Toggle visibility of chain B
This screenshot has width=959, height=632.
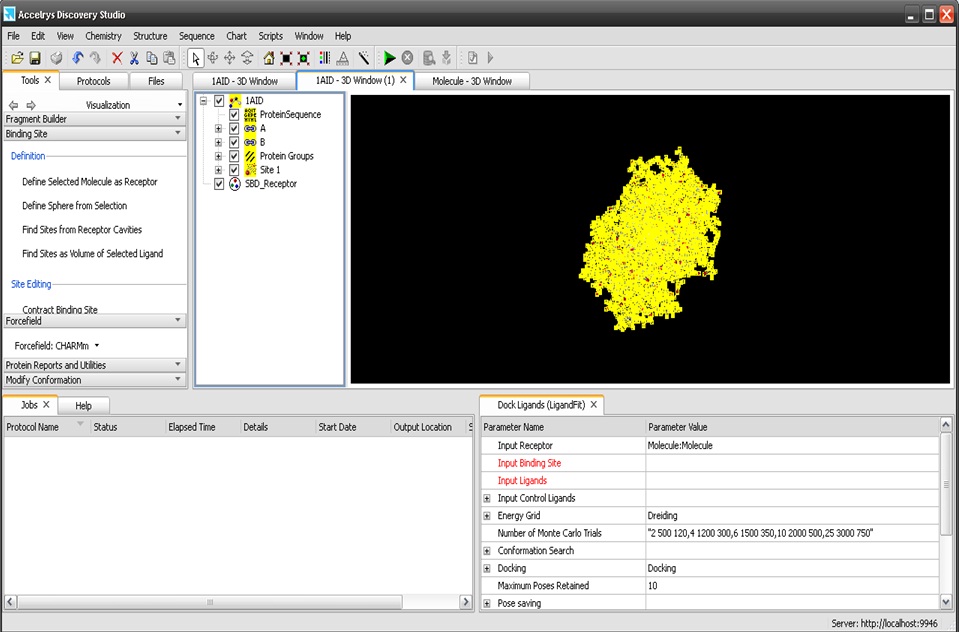pos(235,141)
